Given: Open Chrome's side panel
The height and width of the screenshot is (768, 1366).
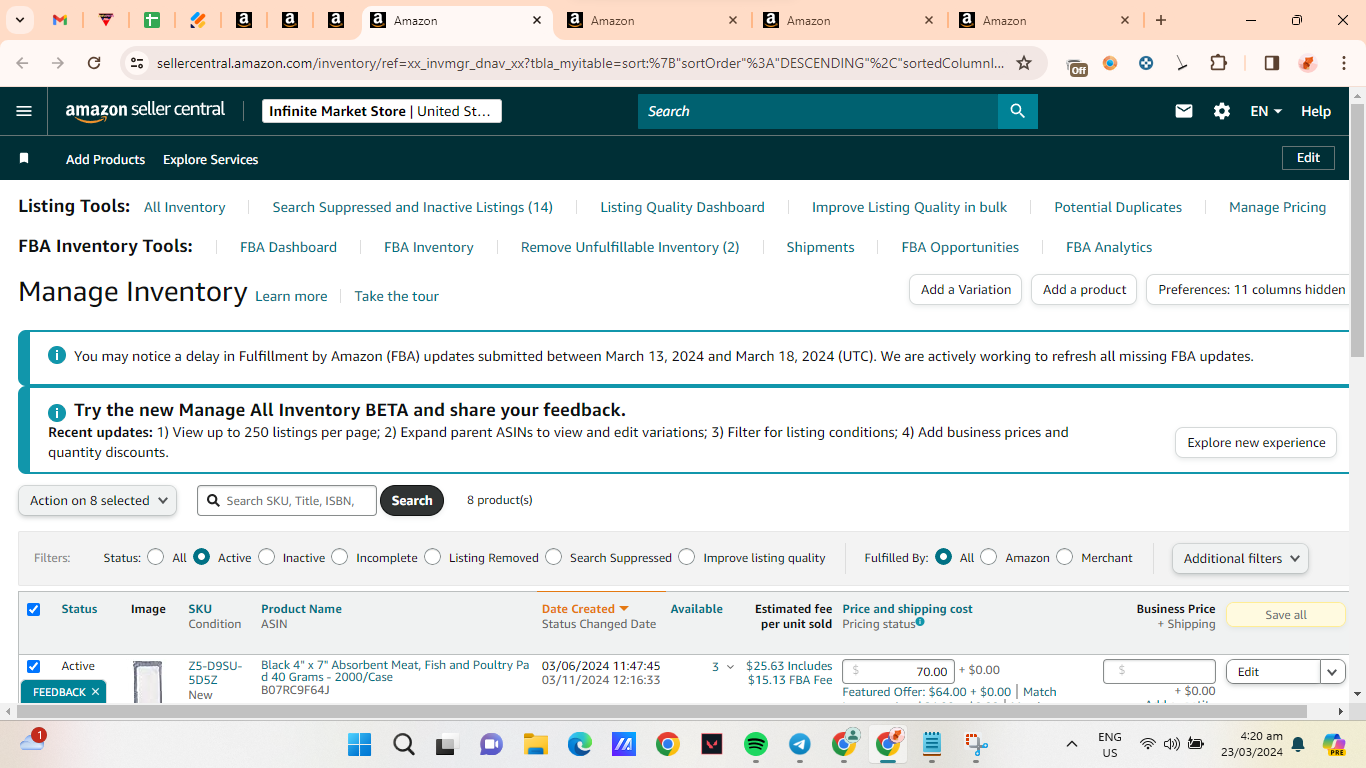Looking at the screenshot, I should pyautogui.click(x=1271, y=63).
